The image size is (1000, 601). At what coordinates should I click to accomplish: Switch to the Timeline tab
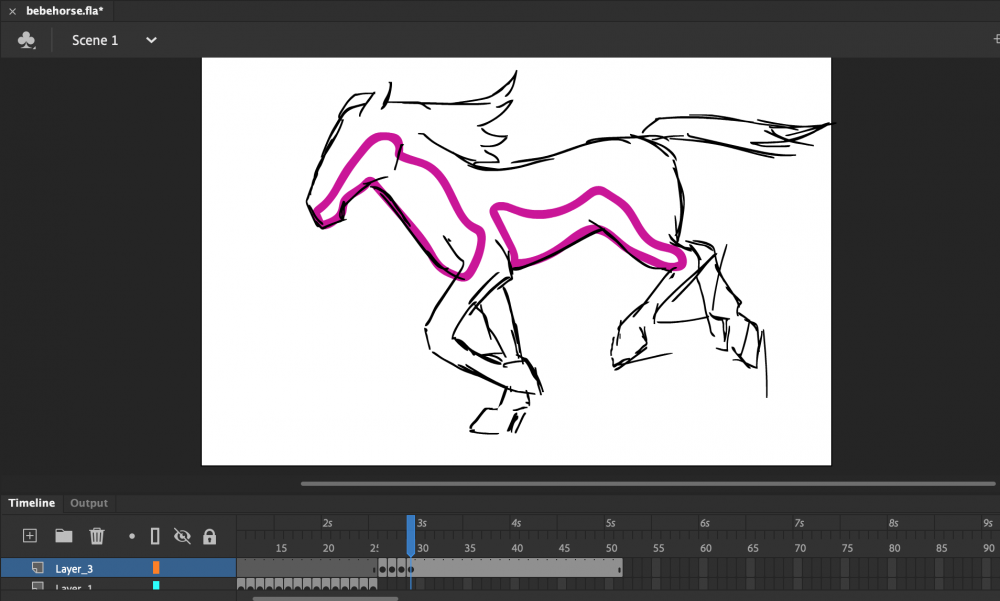point(32,503)
